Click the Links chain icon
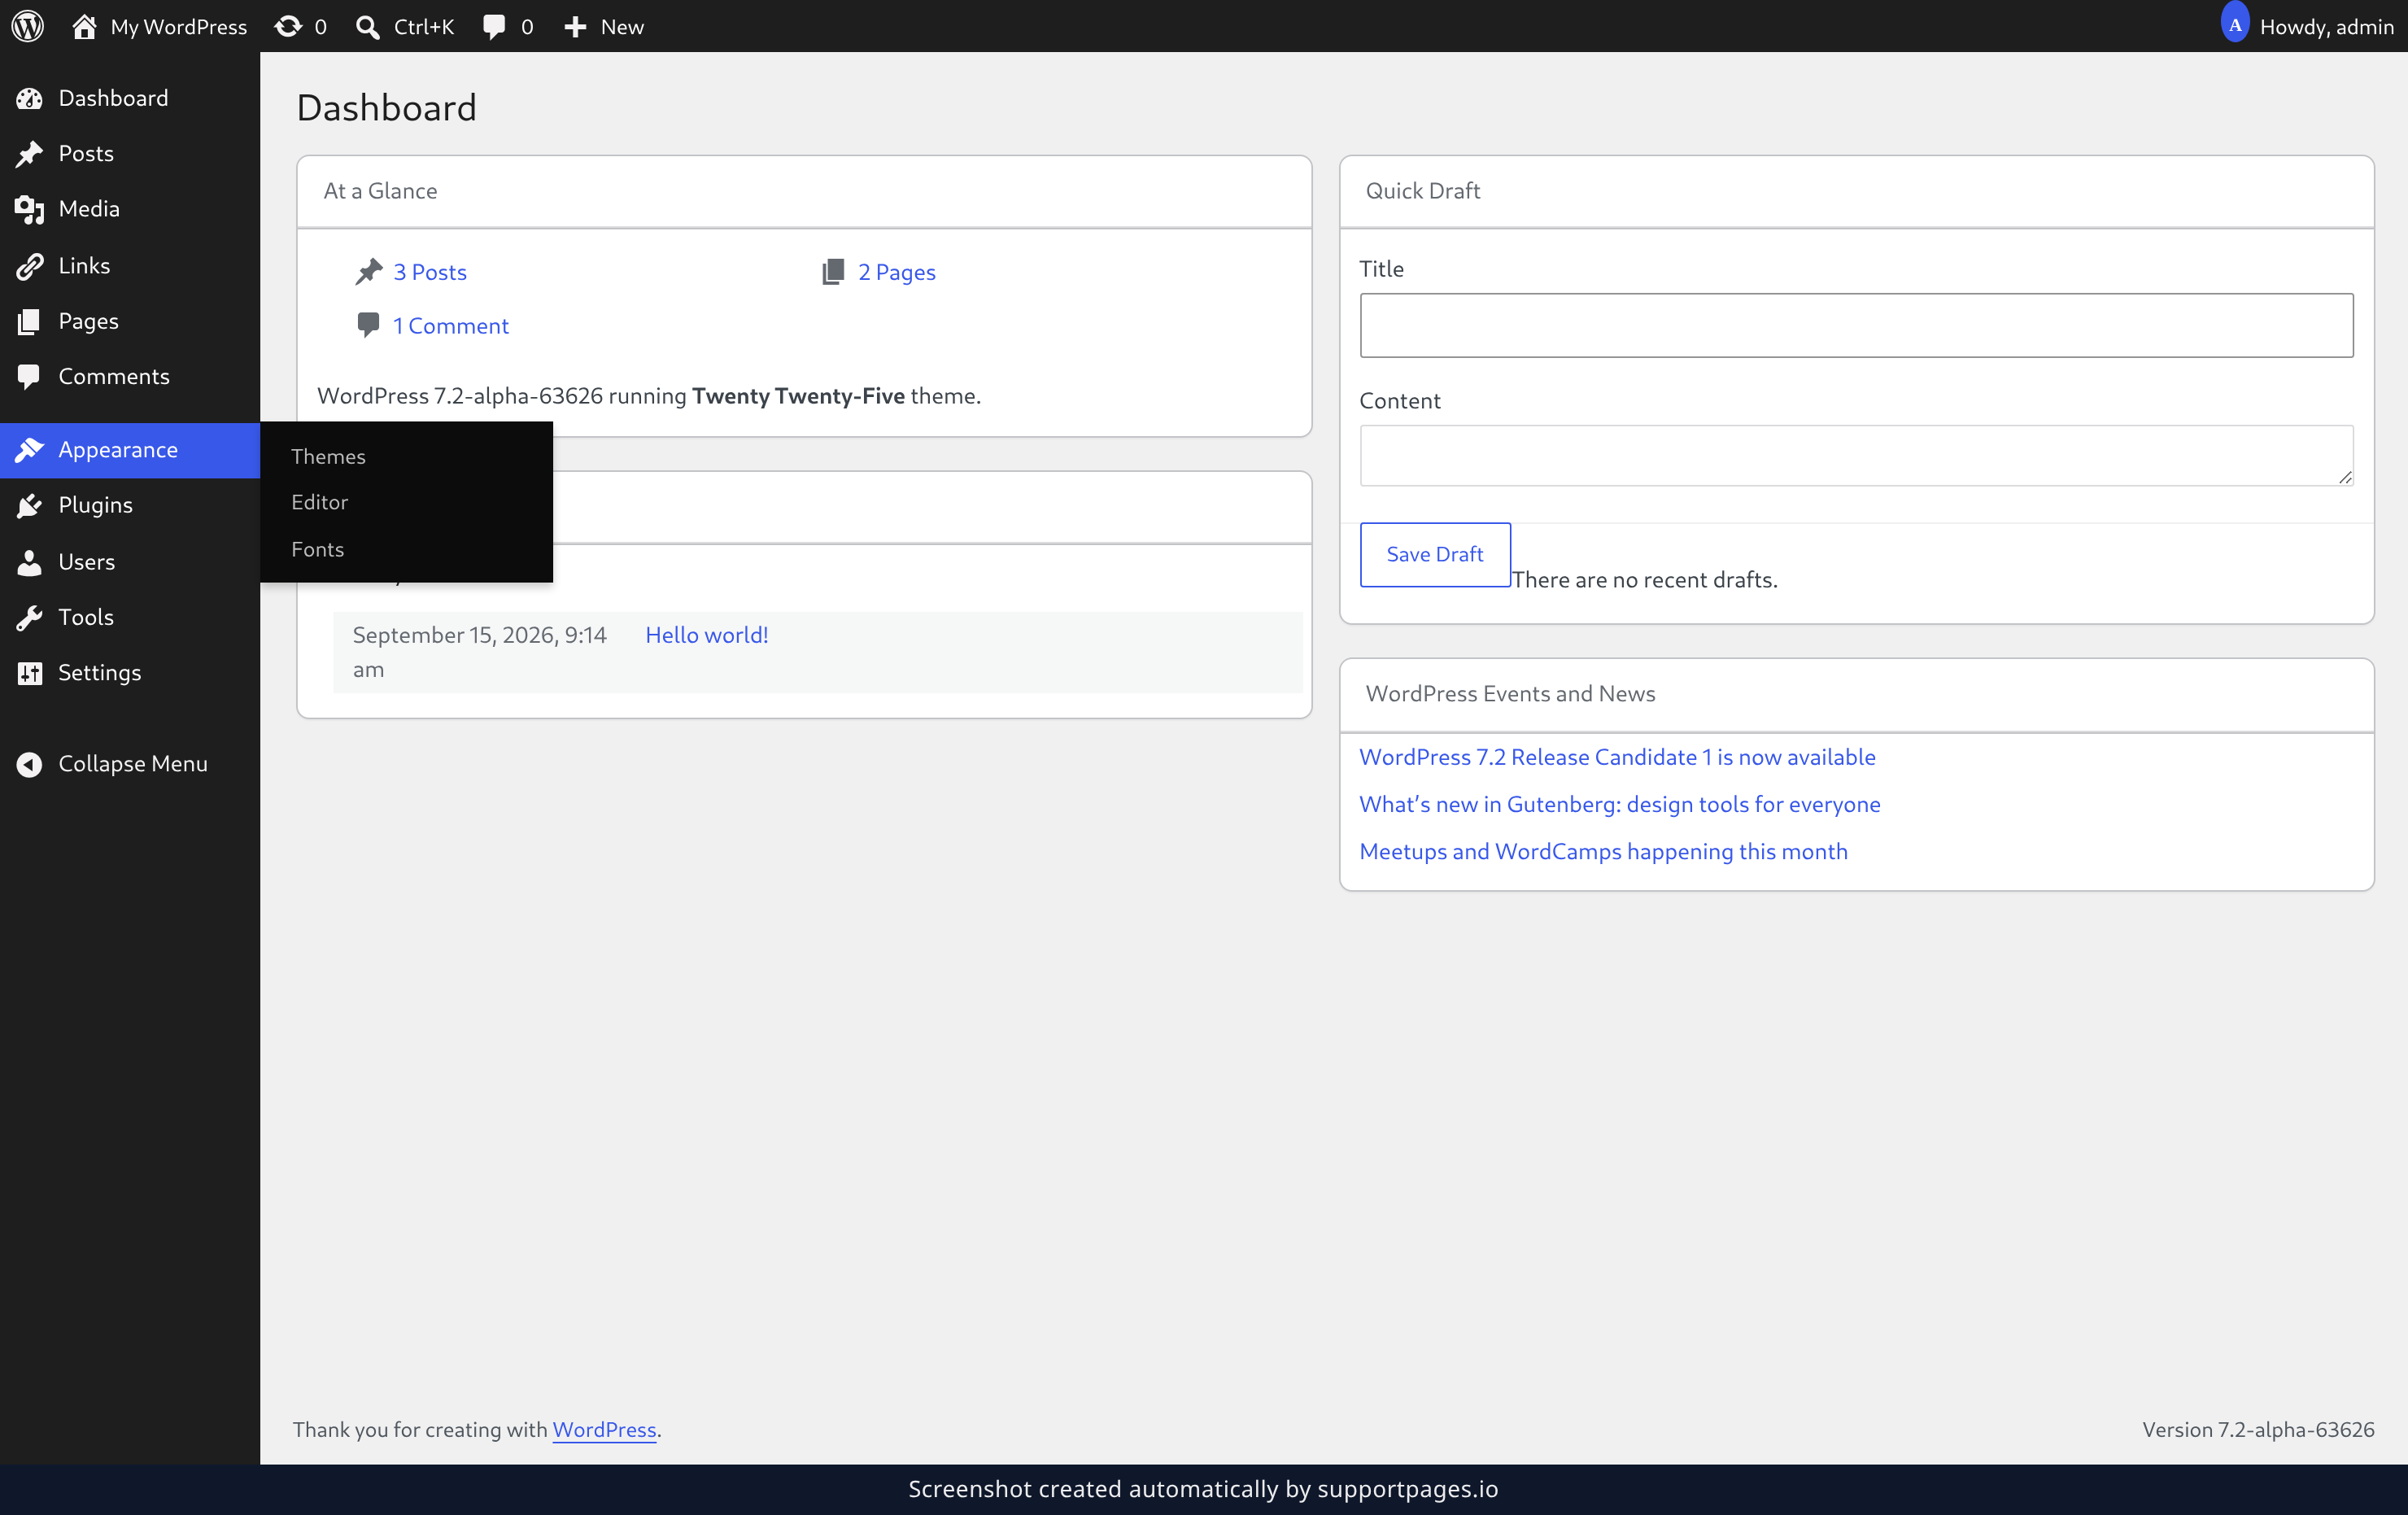The image size is (2408, 1515). point(30,266)
